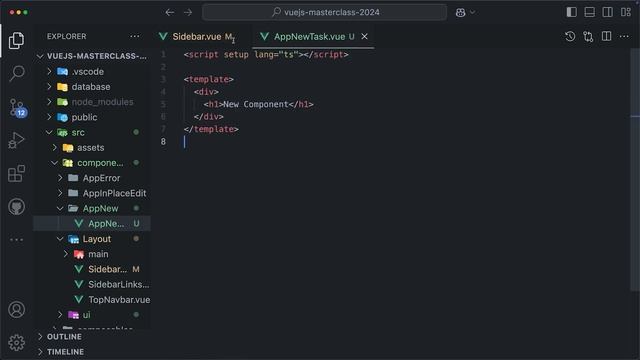Click the EXPLORER panel title
The width and height of the screenshot is (640, 360).
click(x=67, y=36)
